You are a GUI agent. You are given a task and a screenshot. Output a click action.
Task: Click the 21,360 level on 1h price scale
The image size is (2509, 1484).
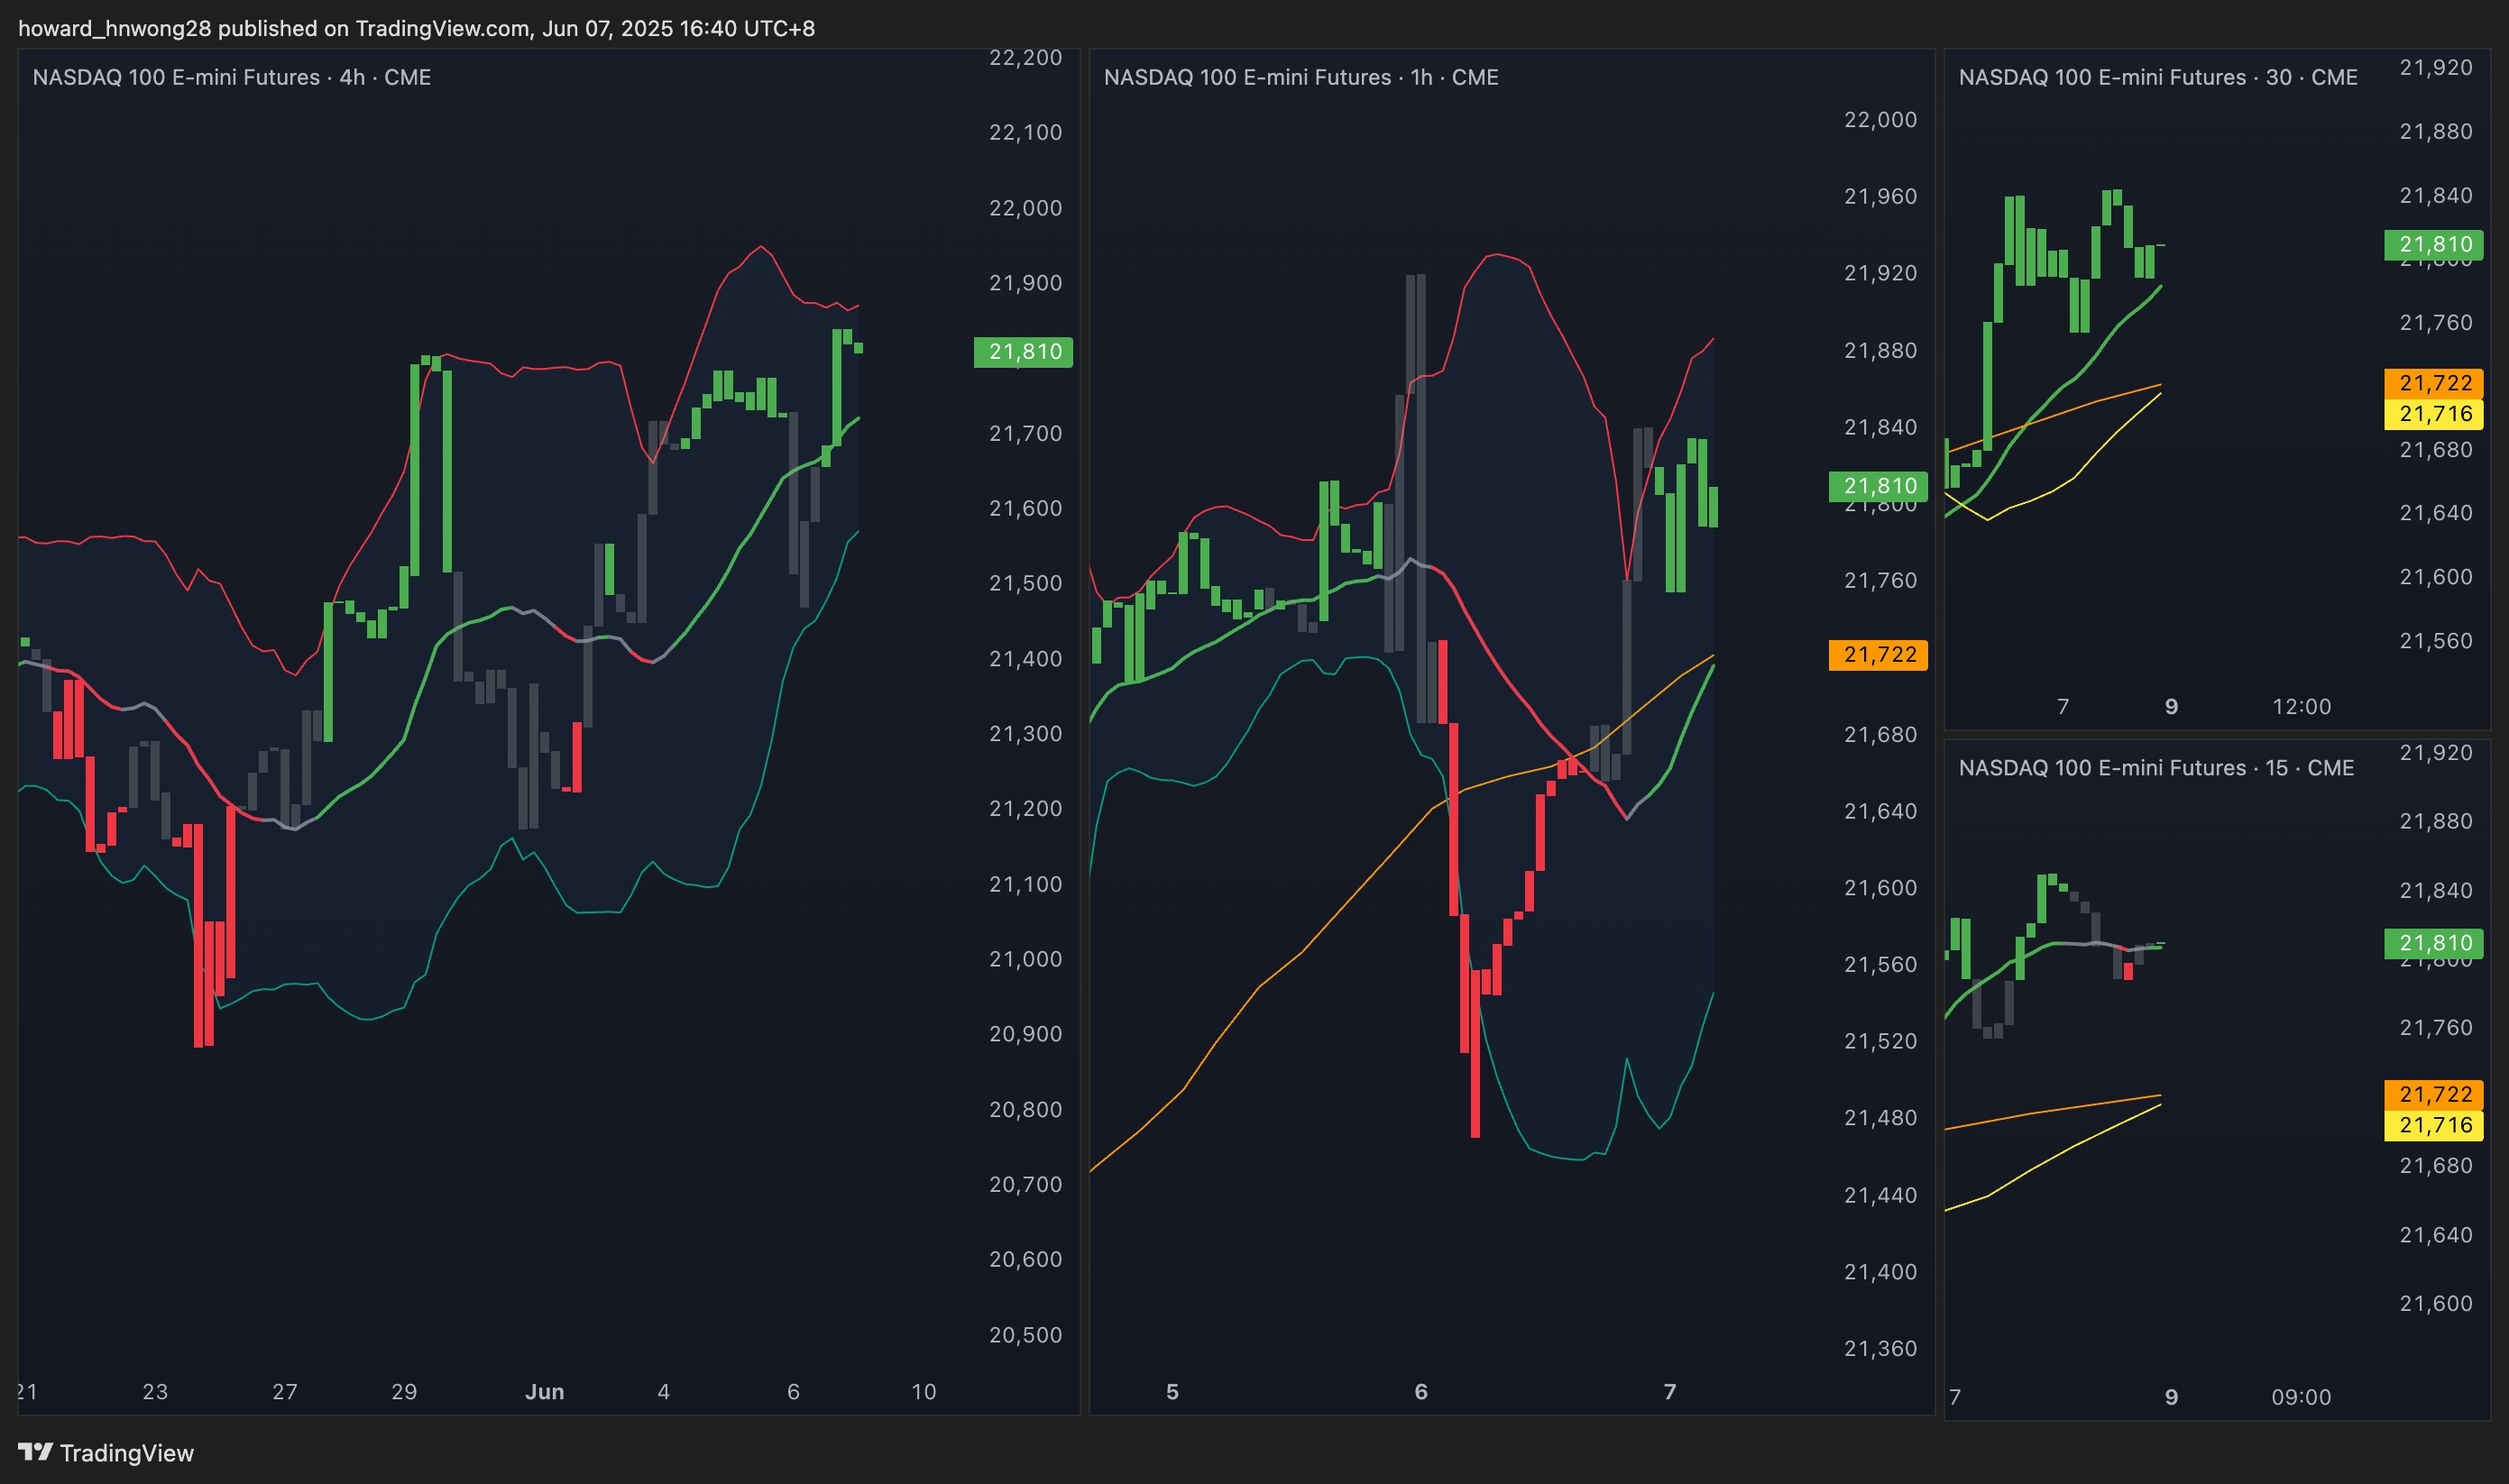tap(1879, 1348)
